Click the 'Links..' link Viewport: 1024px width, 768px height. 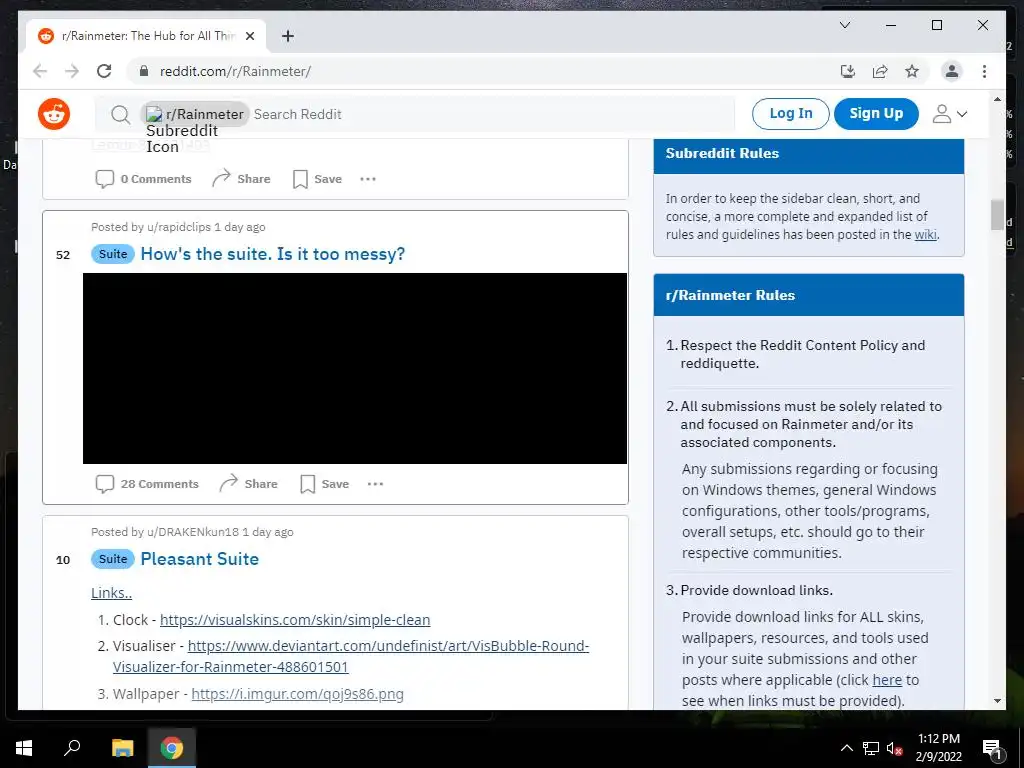pos(111,593)
